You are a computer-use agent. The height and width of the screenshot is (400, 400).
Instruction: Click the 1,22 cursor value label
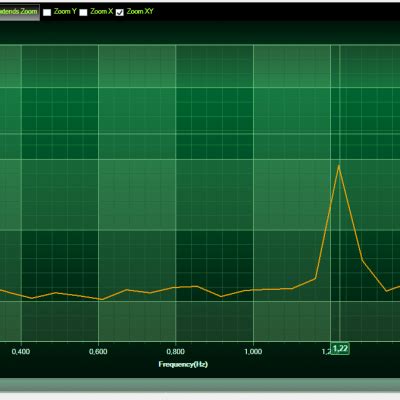pos(340,349)
